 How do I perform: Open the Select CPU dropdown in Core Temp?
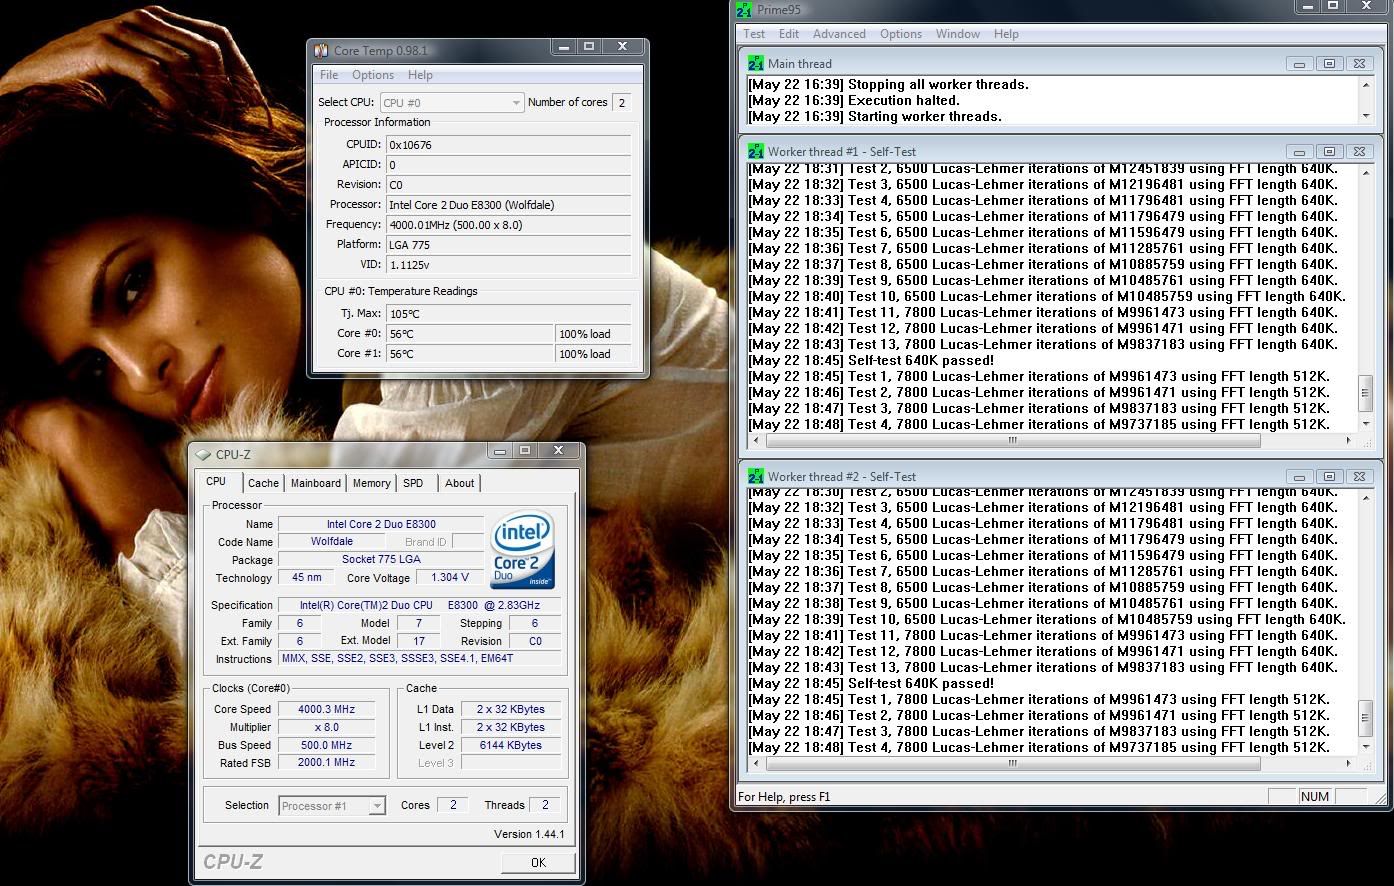452,102
